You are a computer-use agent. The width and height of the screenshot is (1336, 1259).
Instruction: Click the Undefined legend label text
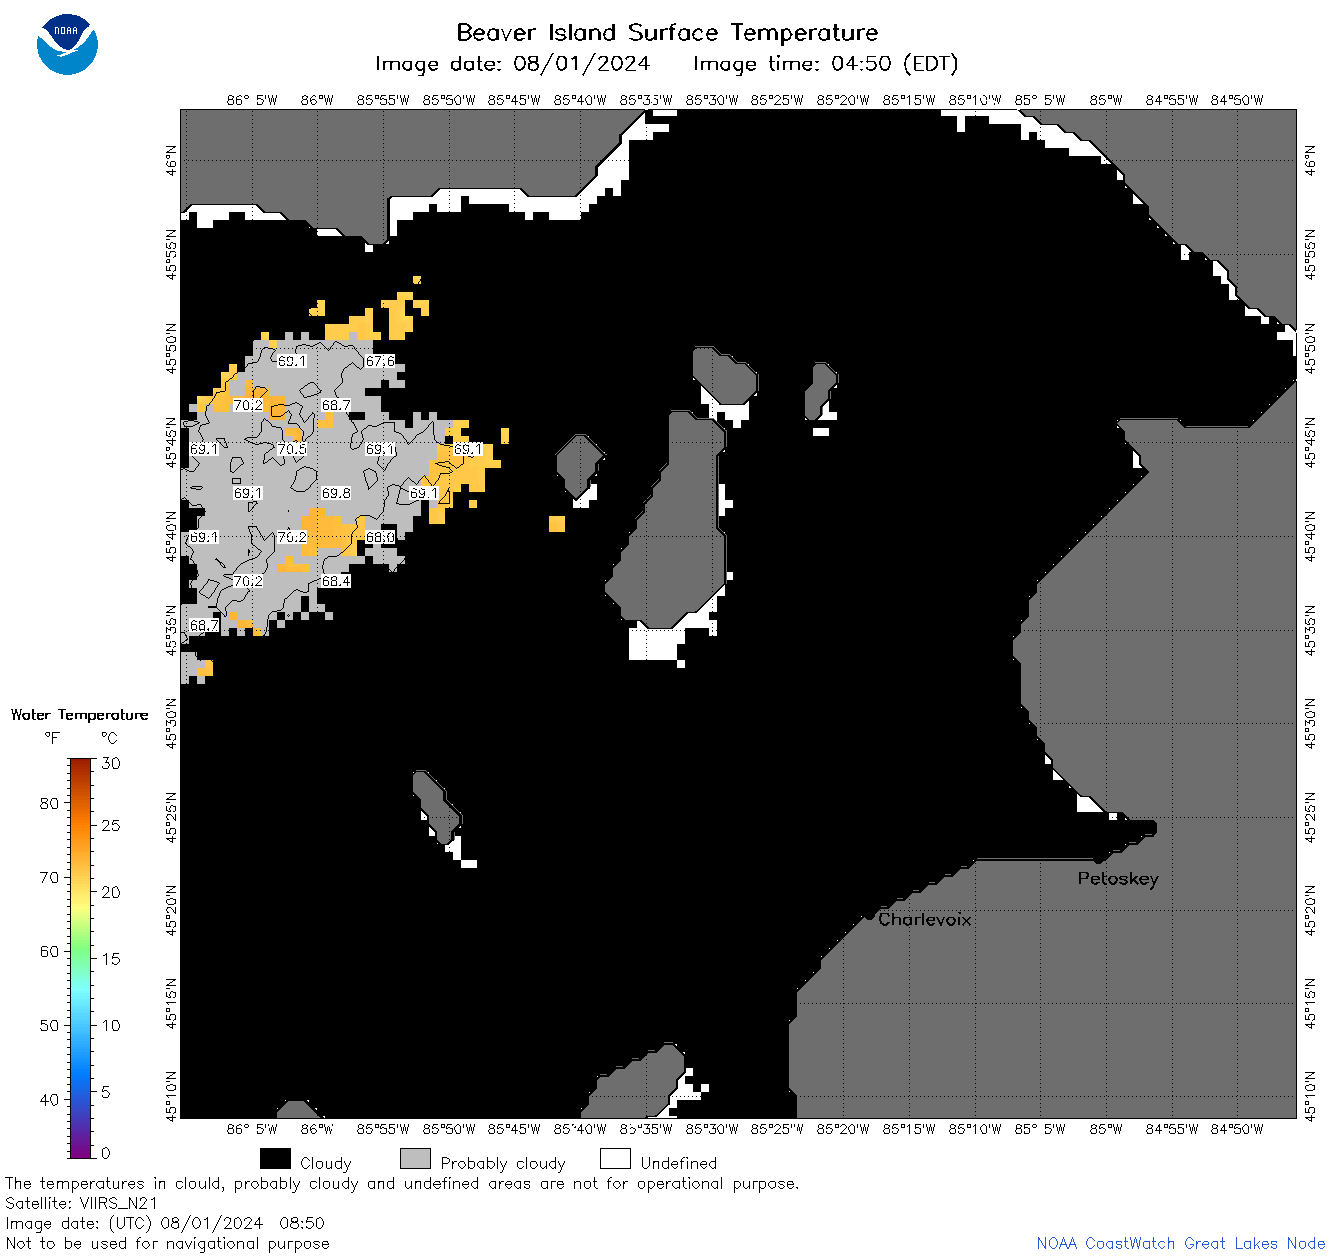coord(679,1163)
